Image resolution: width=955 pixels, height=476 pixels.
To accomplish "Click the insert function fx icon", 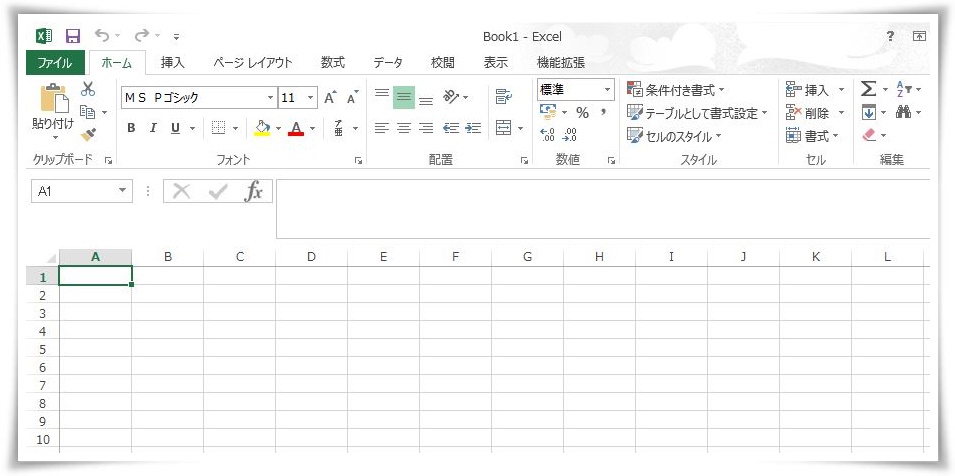I will 253,191.
